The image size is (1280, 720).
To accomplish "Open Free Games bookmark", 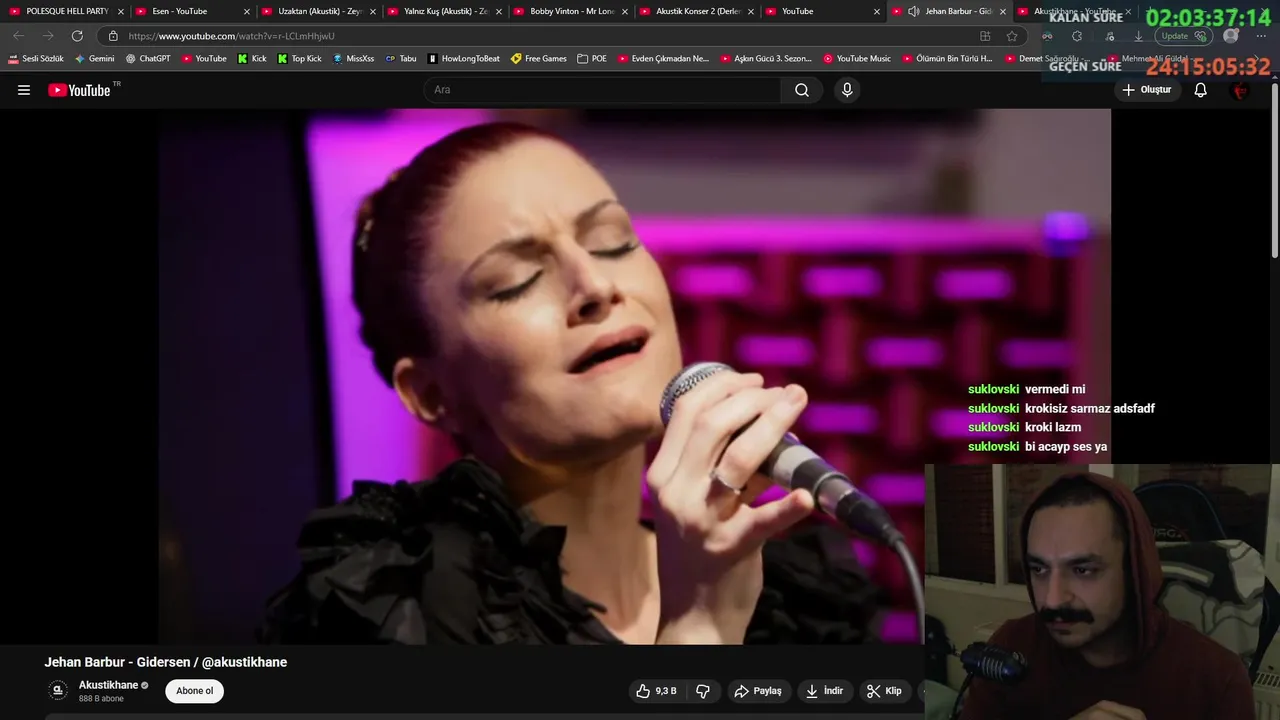I will click(539, 59).
